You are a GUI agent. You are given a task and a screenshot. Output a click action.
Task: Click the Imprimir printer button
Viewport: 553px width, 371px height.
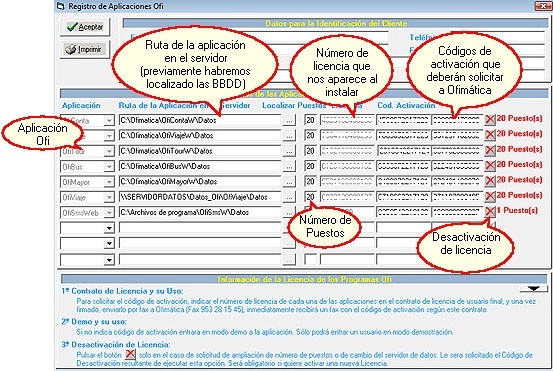pyautogui.click(x=85, y=49)
